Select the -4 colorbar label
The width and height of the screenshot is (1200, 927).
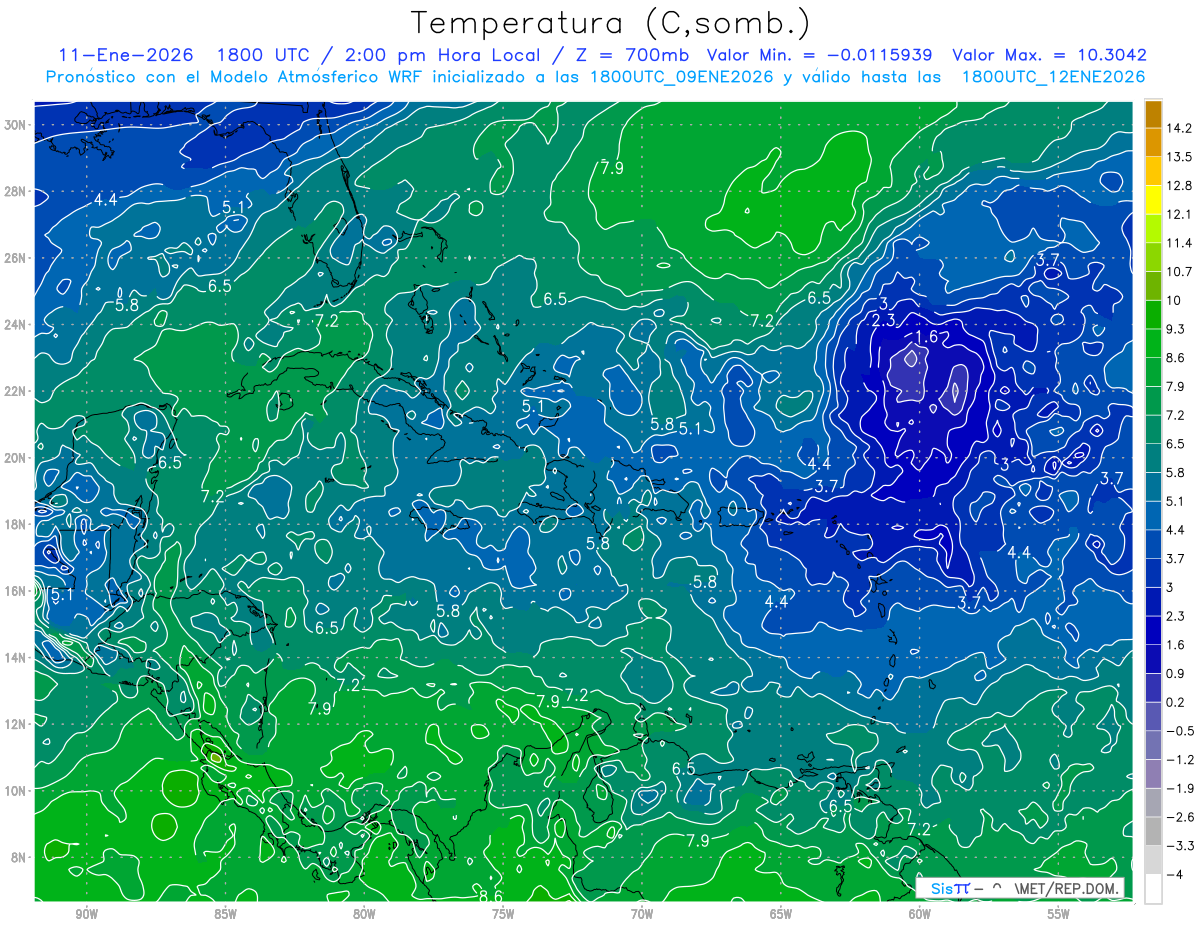[1174, 875]
